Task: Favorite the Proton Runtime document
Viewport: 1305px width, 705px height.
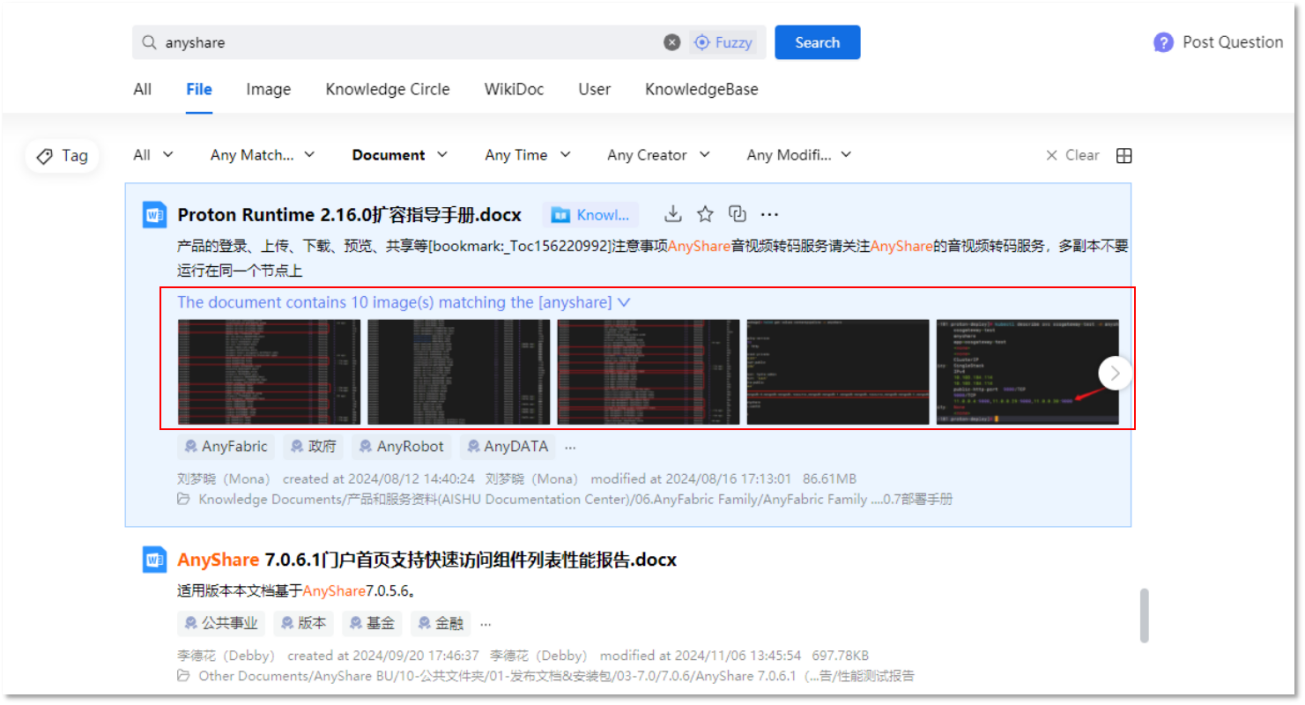Action: (x=705, y=214)
